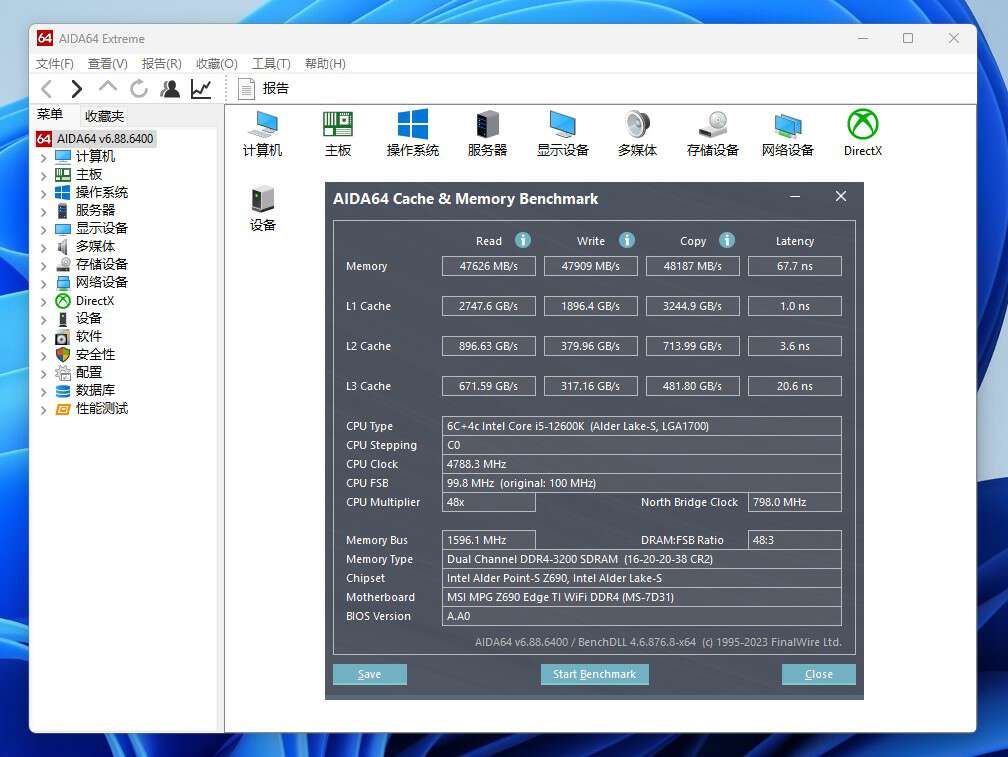Select 安全性 in the tree
The width and height of the screenshot is (1008, 757).
[95, 355]
